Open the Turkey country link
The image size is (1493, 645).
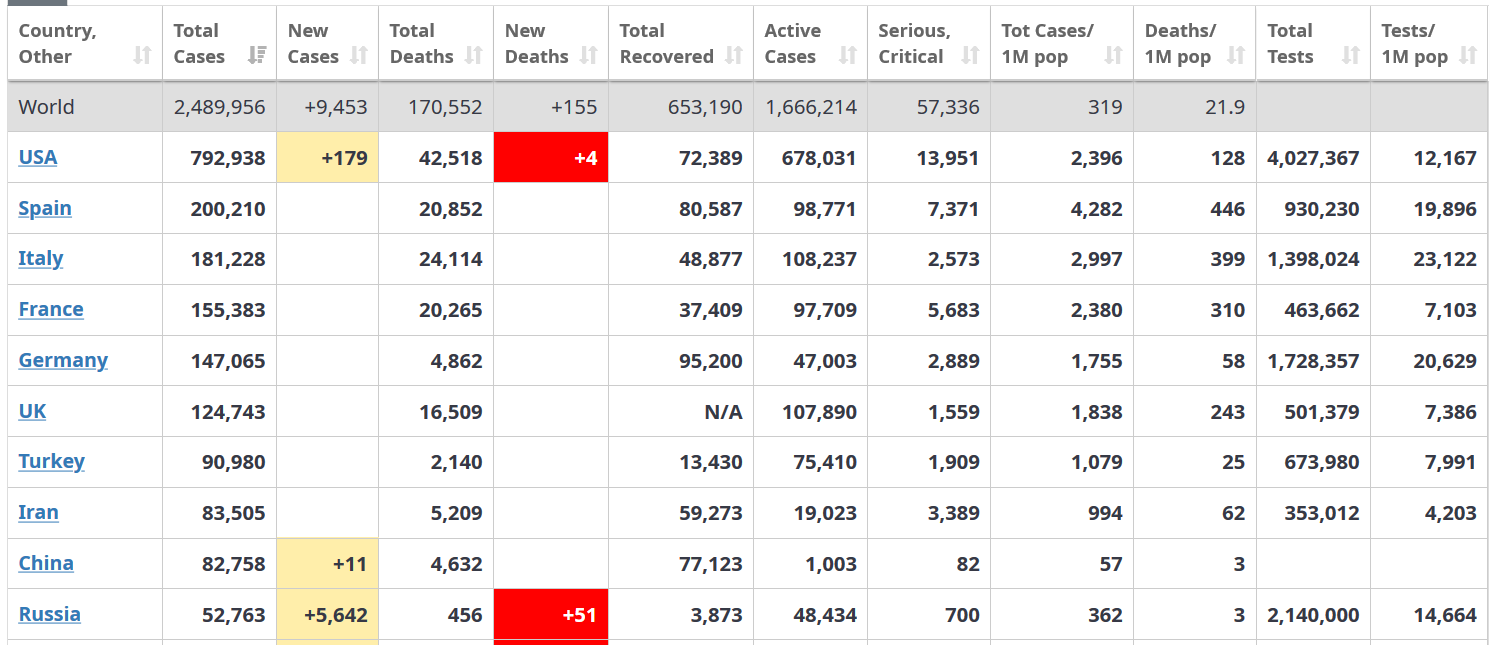(x=51, y=461)
